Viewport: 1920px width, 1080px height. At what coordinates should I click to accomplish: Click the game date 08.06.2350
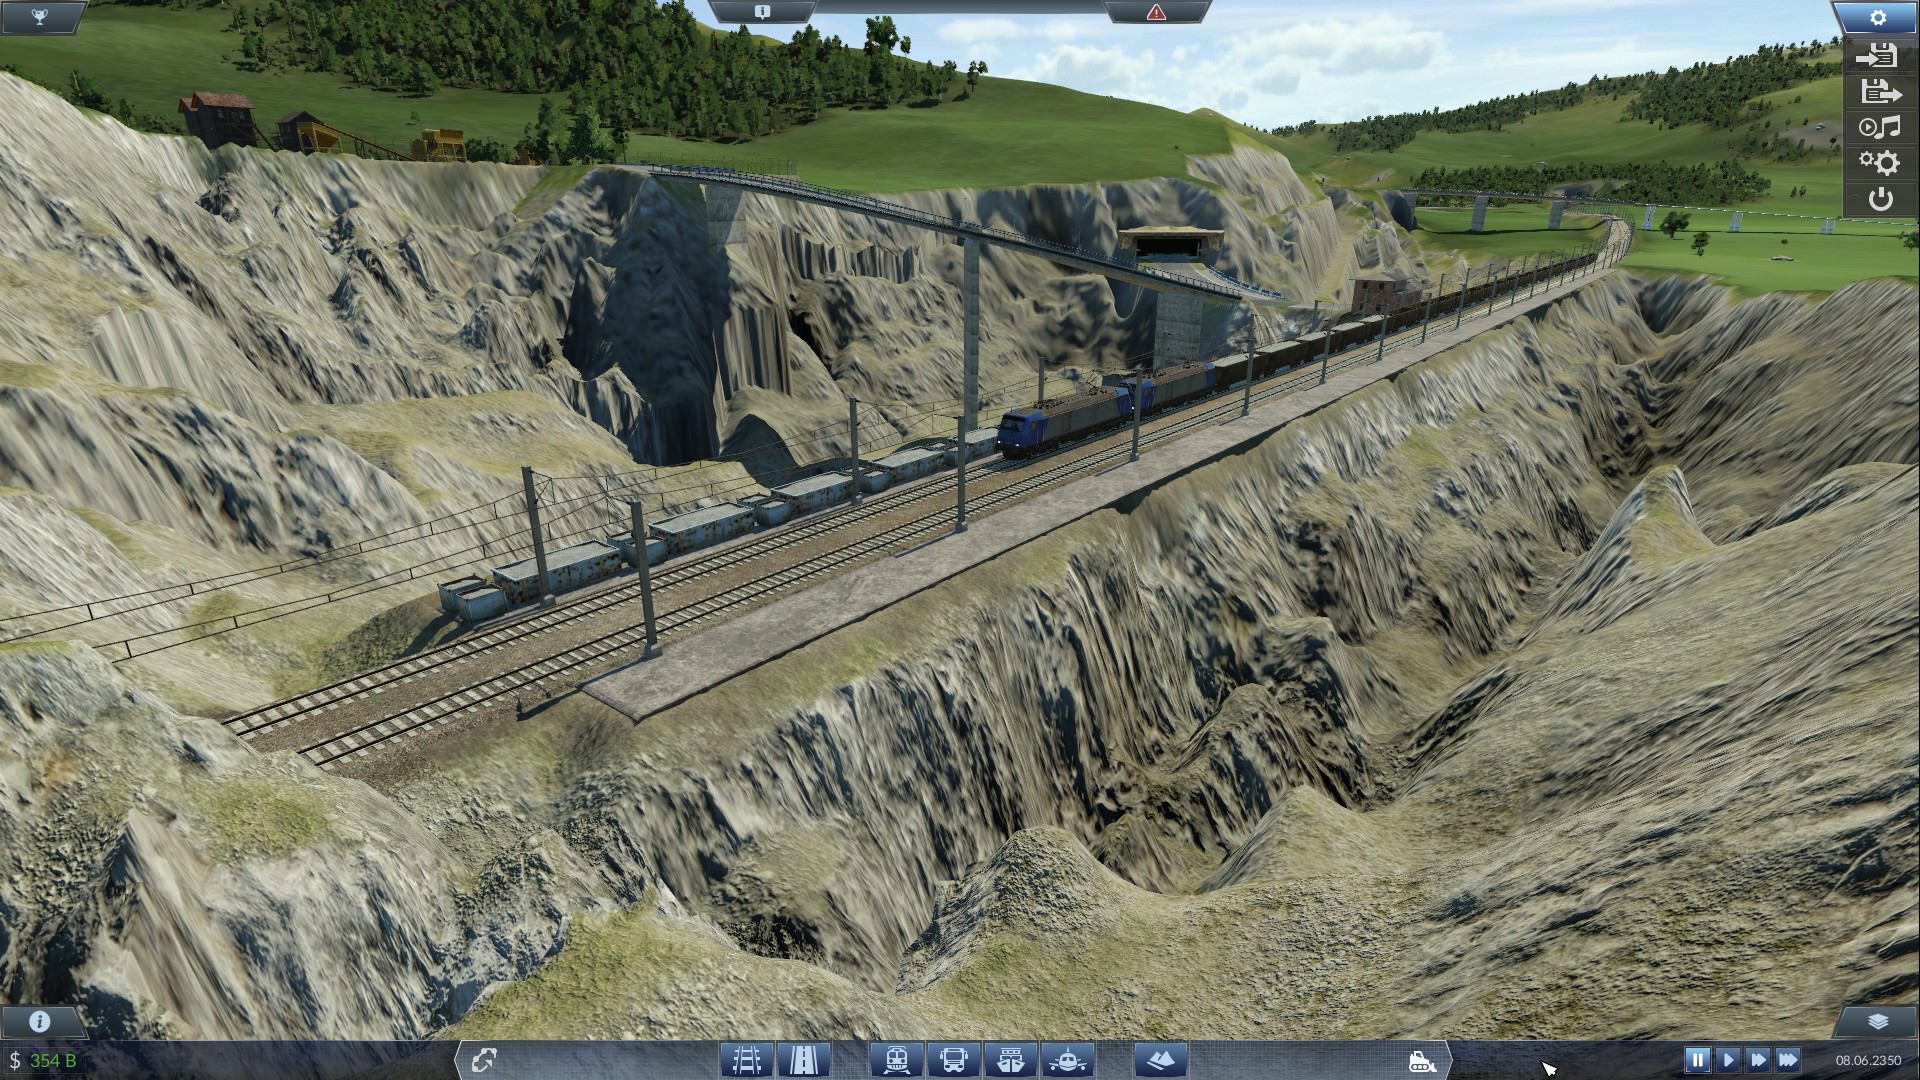click(1868, 1060)
